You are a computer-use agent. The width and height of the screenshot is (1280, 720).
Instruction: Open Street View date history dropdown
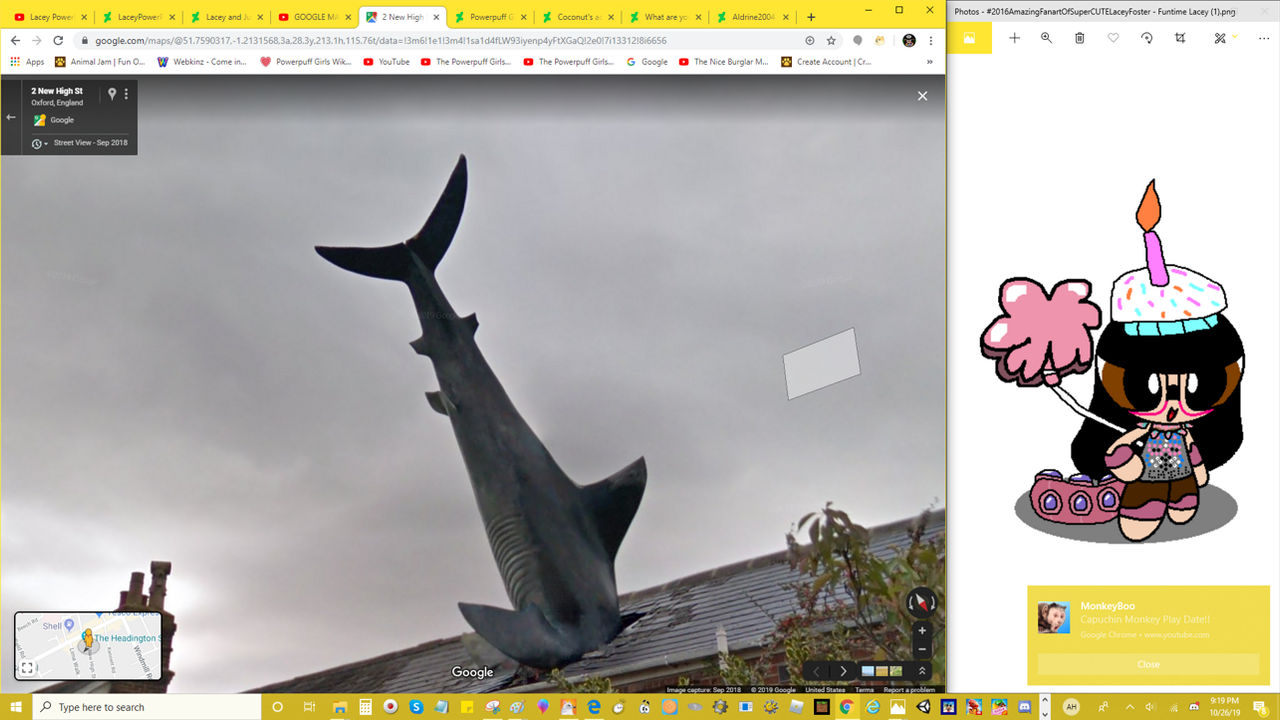[x=39, y=144]
